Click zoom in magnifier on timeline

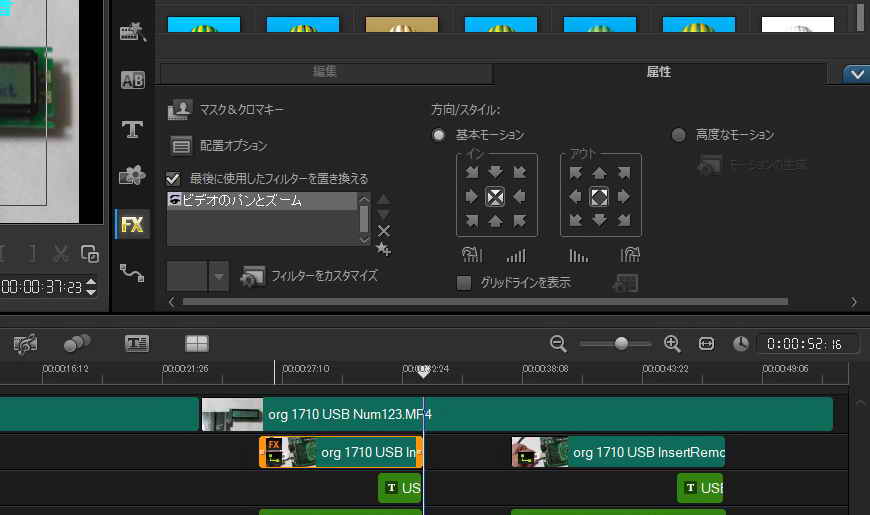pyautogui.click(x=672, y=343)
